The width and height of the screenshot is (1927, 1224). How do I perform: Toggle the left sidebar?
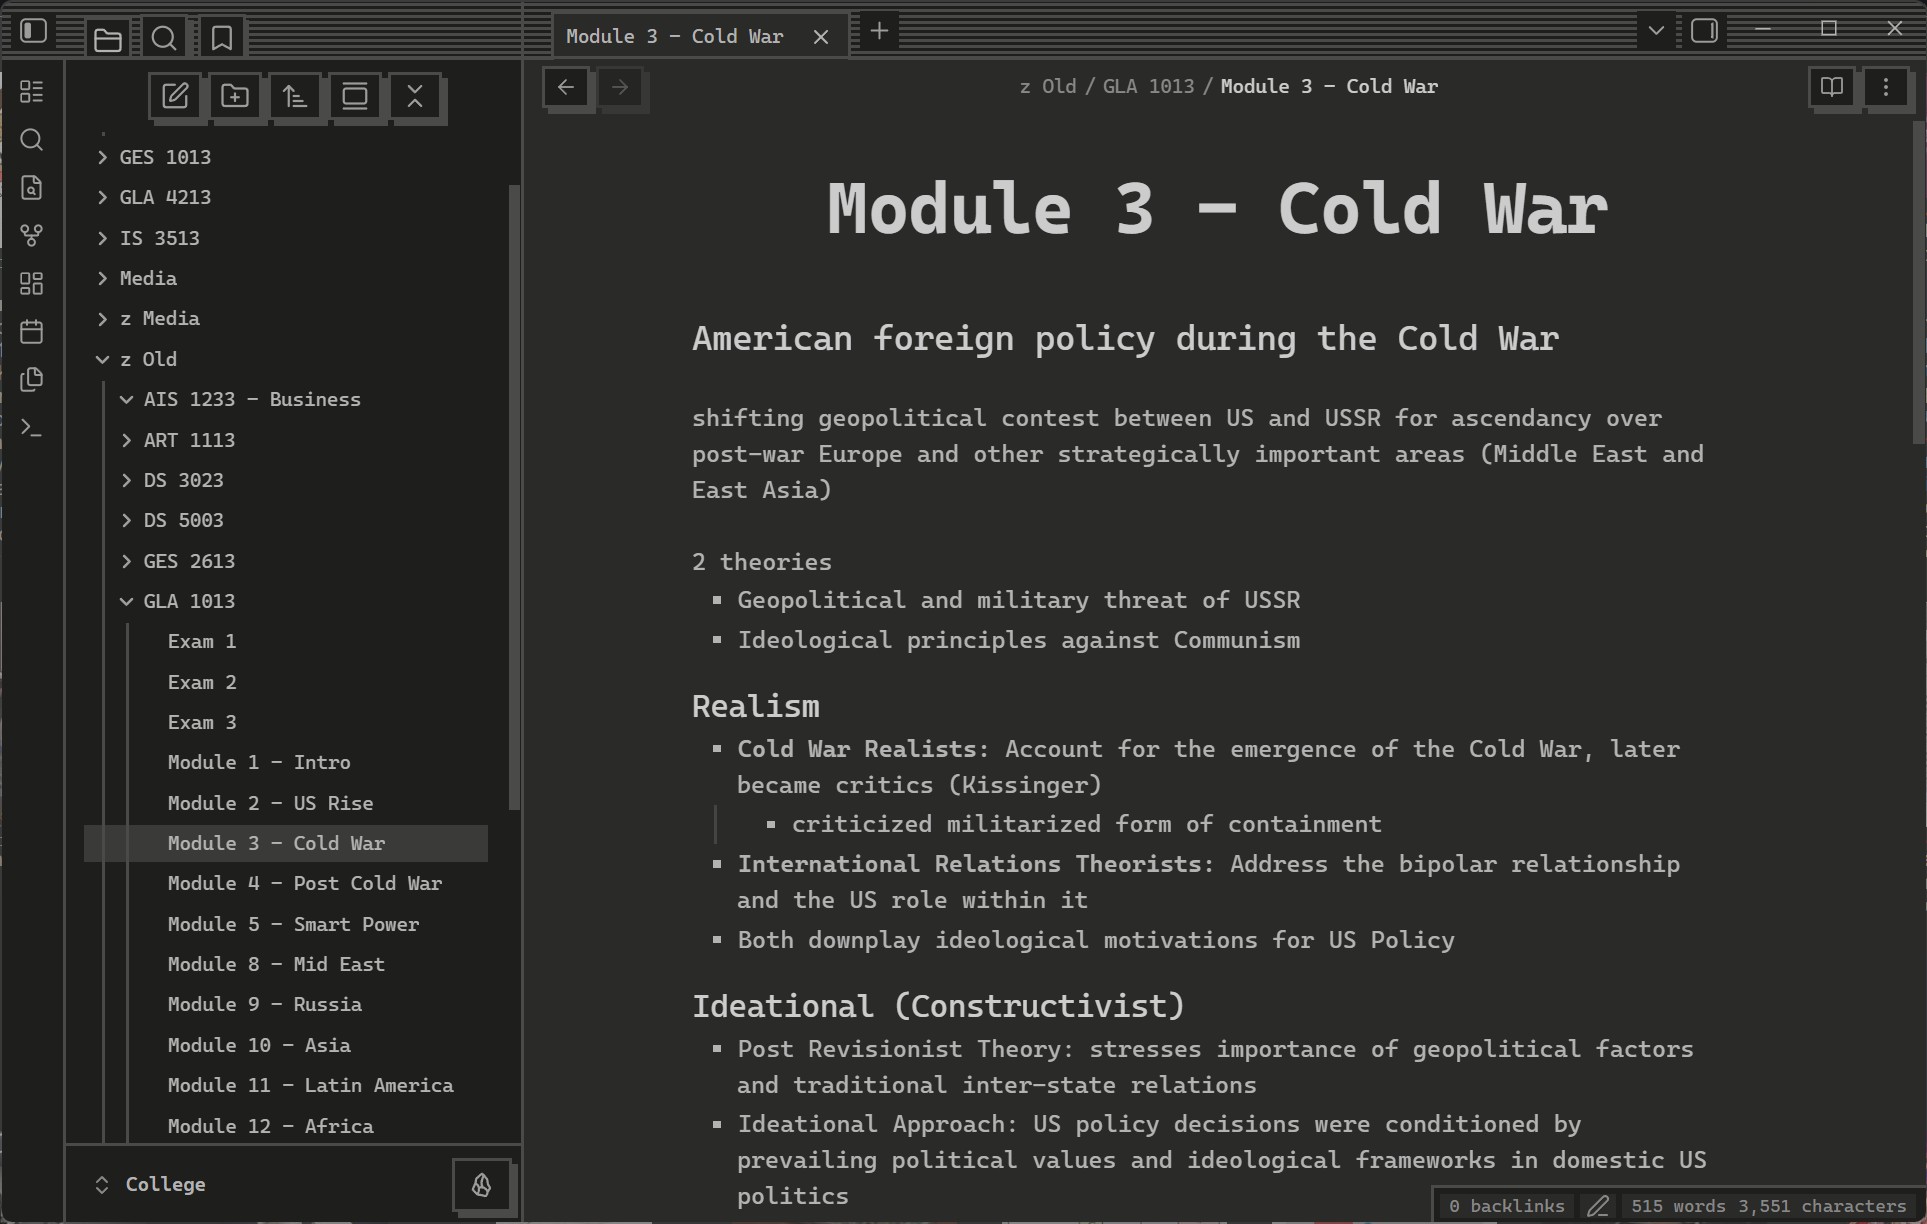click(x=34, y=31)
